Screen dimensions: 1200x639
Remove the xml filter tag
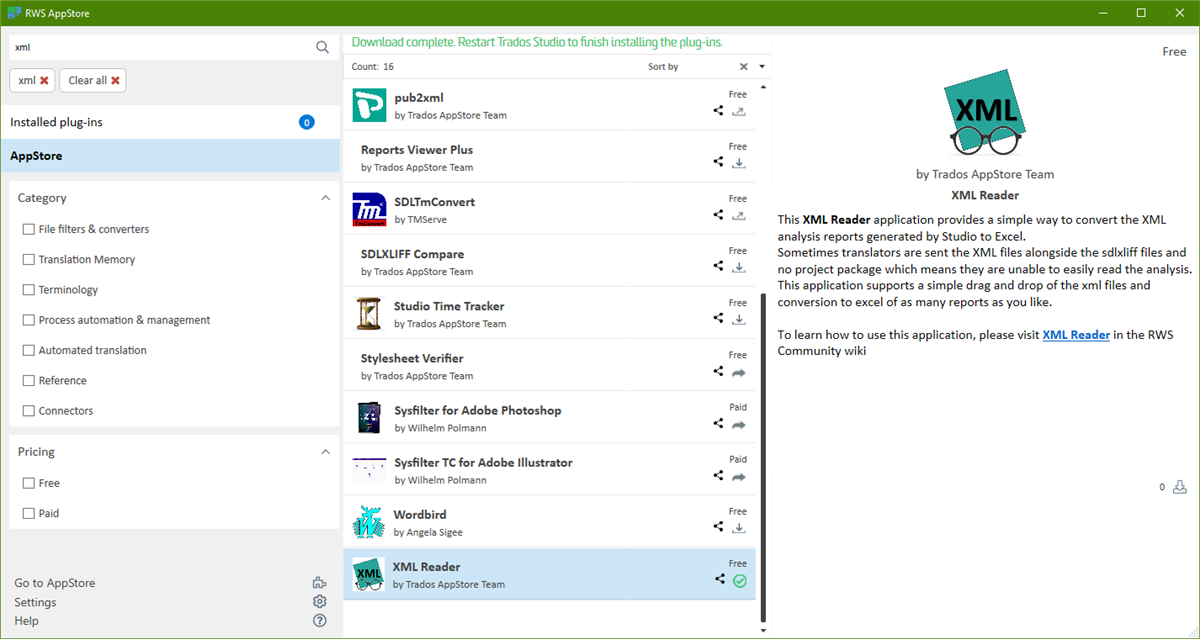44,81
